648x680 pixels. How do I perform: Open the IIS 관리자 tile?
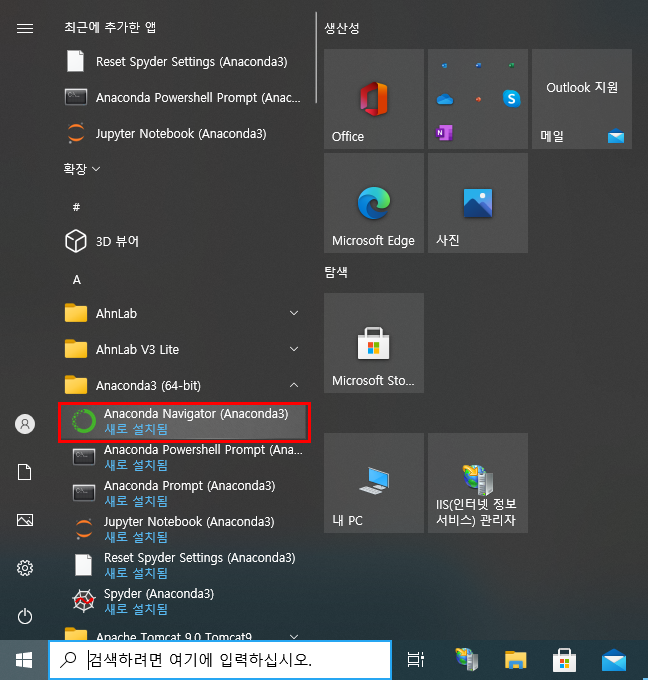(478, 483)
